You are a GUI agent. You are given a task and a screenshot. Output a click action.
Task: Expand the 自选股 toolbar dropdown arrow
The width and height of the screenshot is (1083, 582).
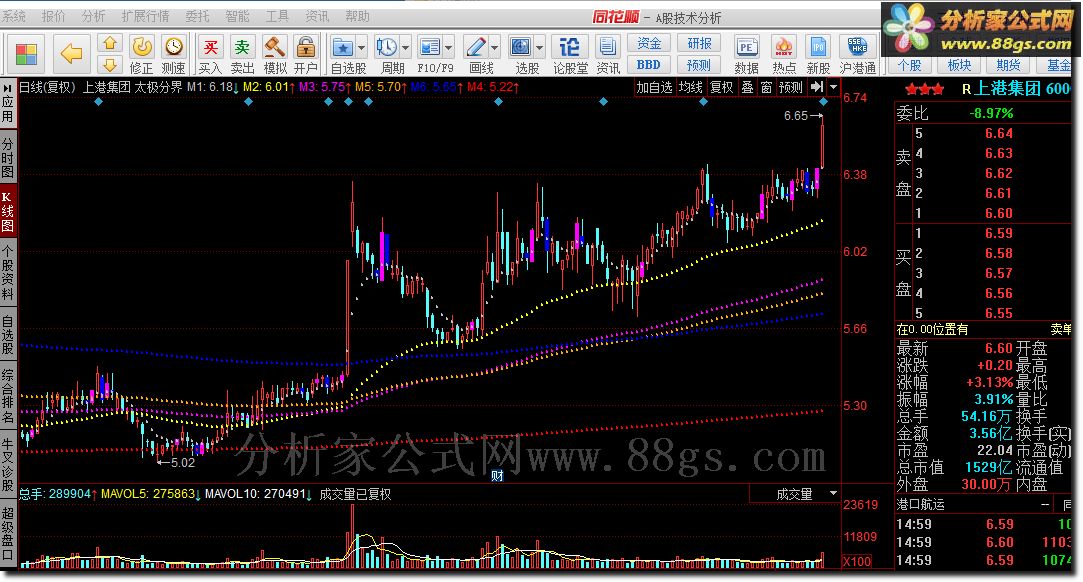(x=361, y=48)
